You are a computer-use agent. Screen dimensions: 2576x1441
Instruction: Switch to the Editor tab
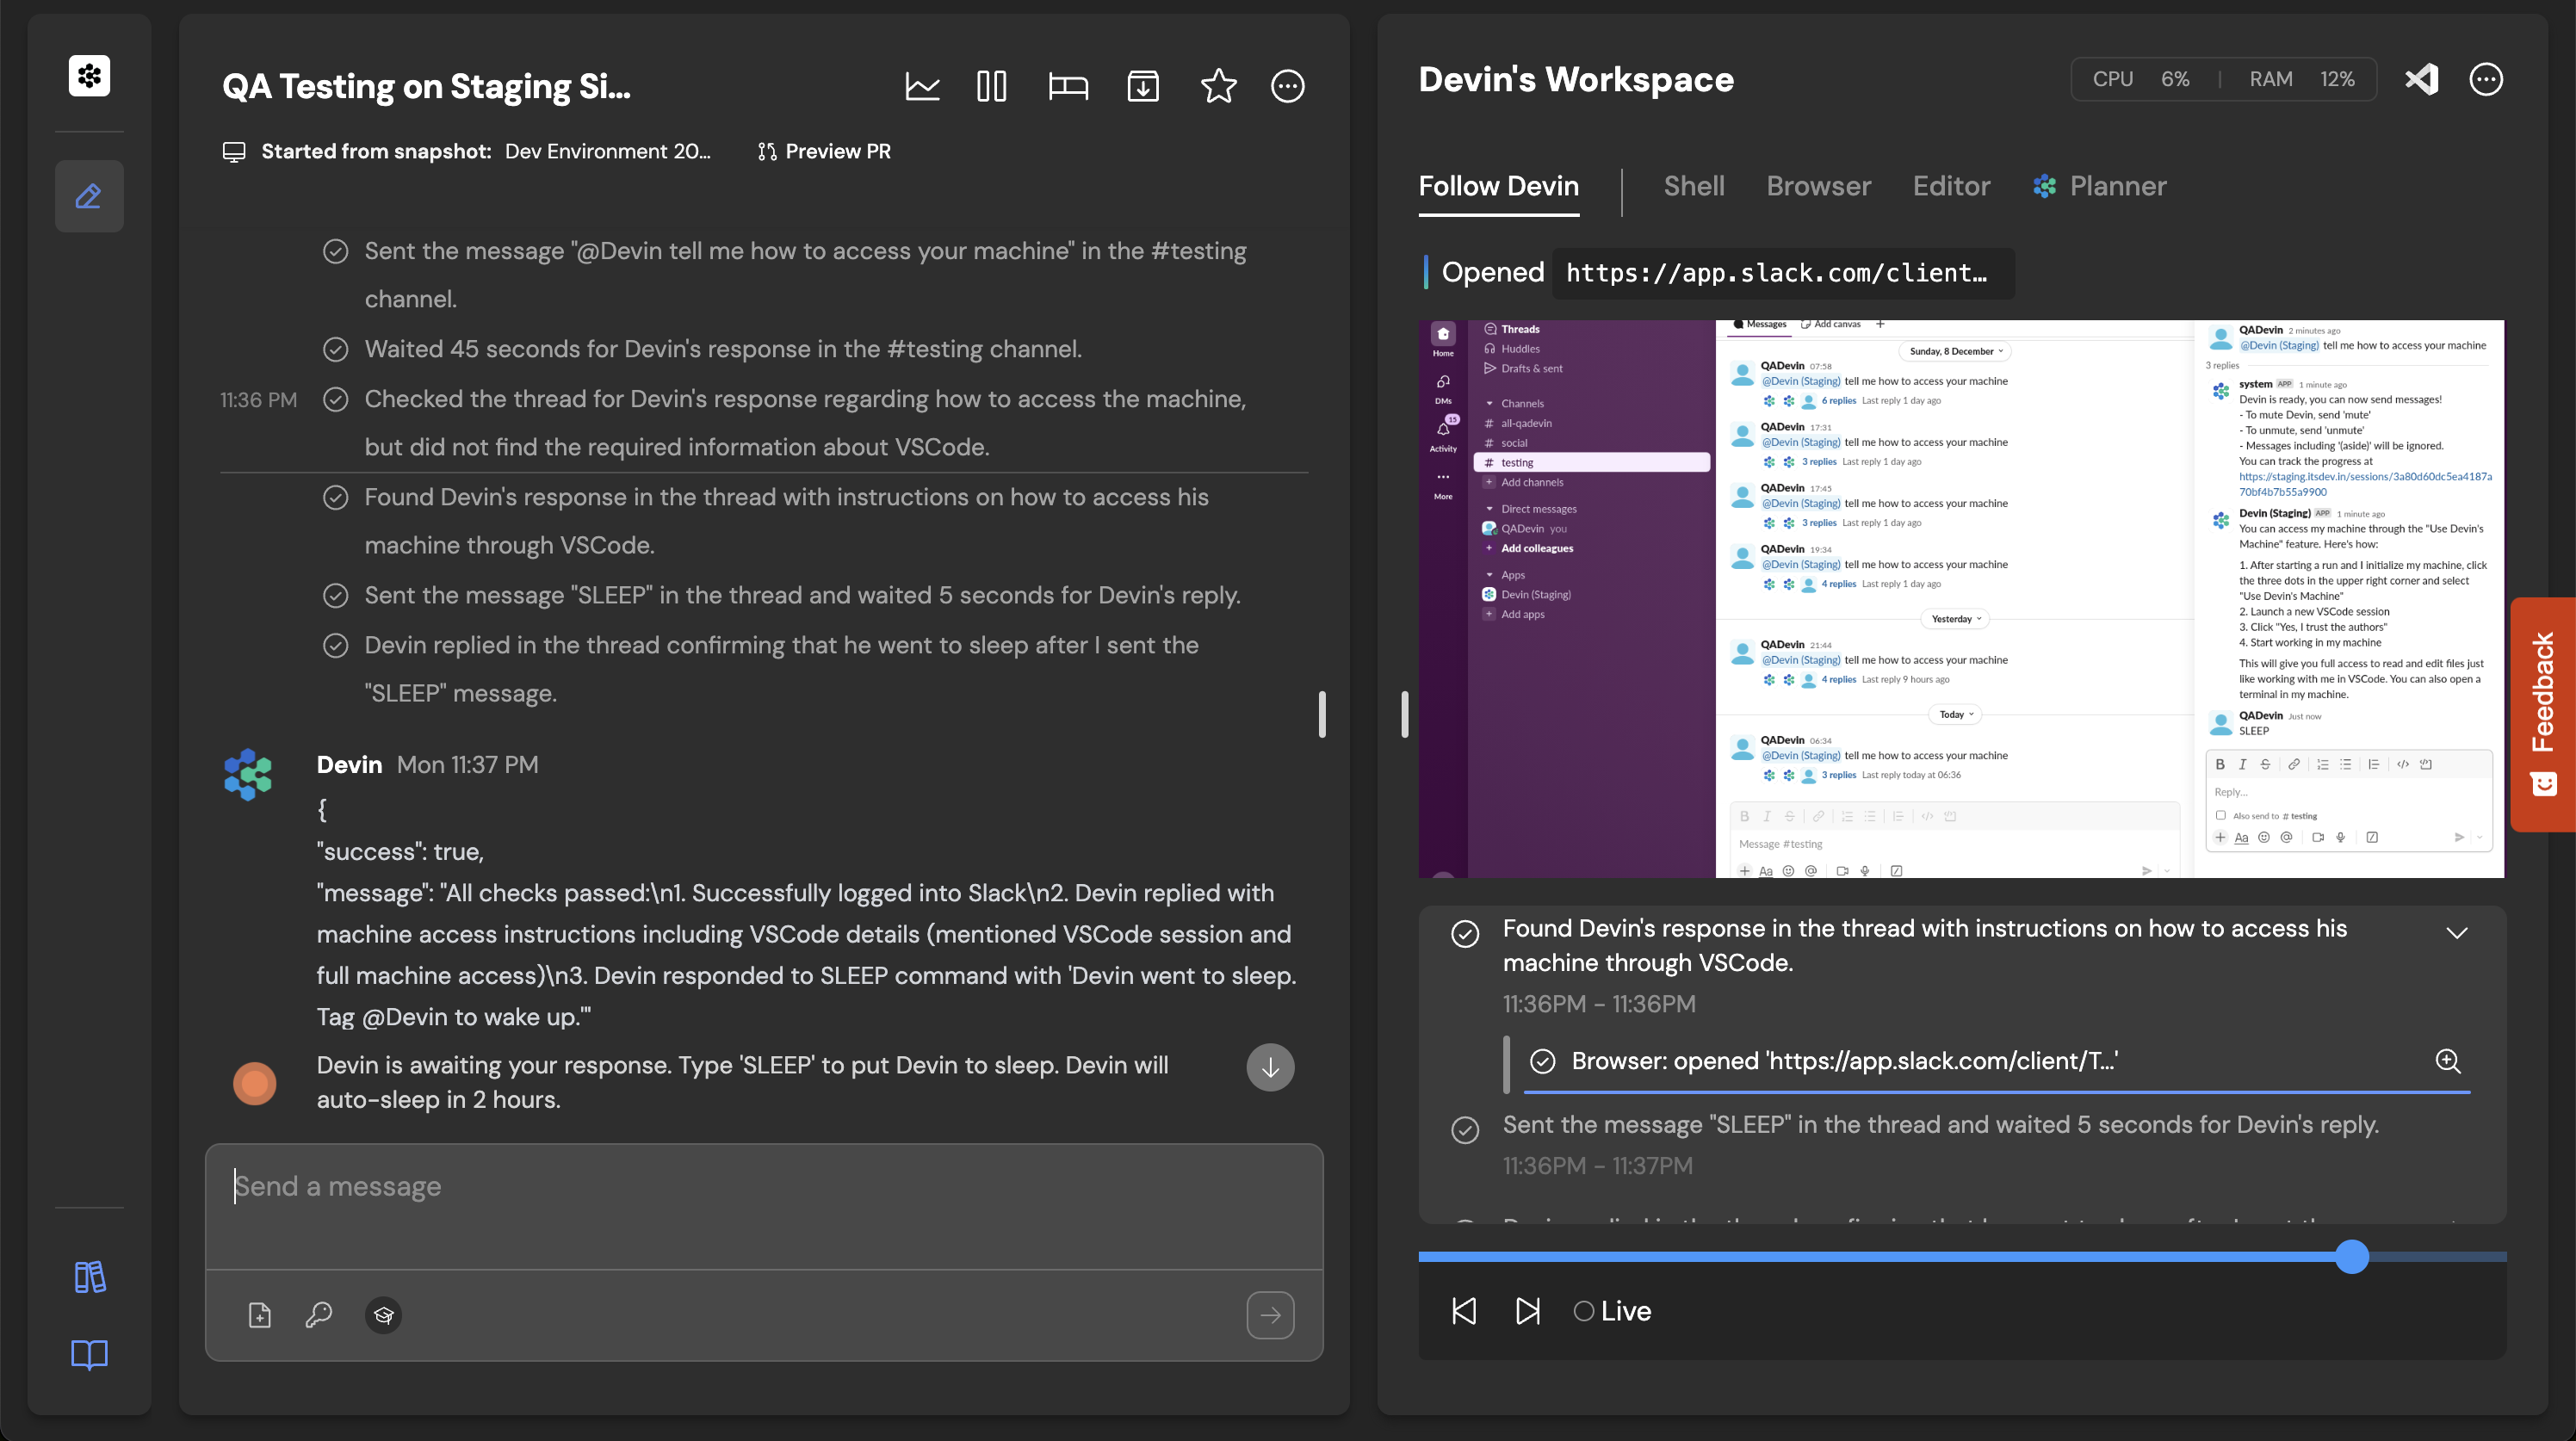[1951, 186]
